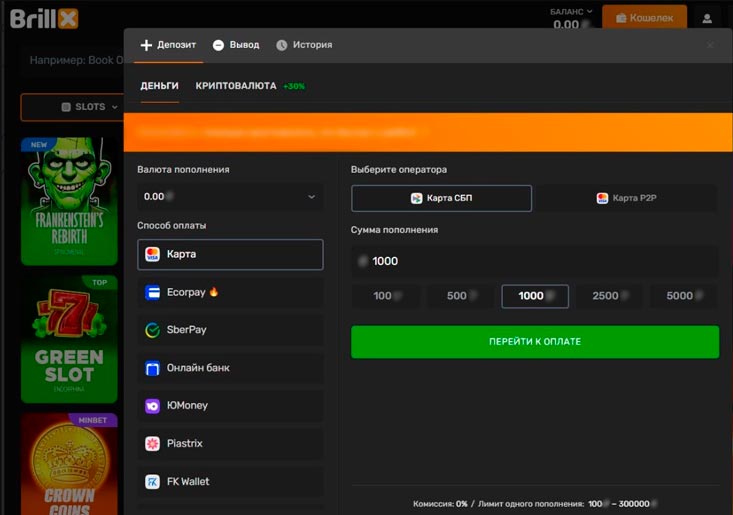733x515 pixels.
Task: Open the user profile icon
Action: [x=708, y=18]
